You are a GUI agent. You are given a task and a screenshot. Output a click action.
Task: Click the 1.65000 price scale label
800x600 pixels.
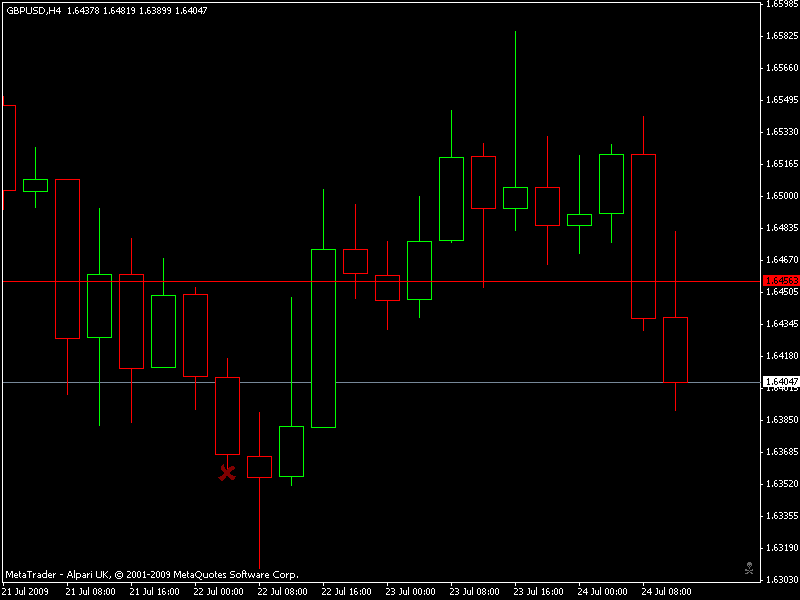point(782,196)
